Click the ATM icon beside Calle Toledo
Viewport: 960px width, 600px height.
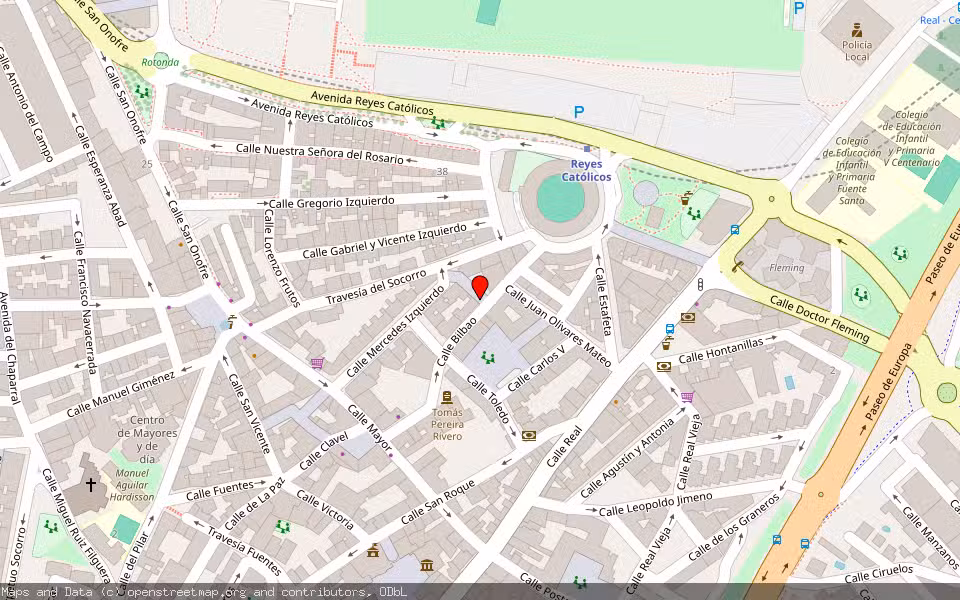tap(528, 436)
